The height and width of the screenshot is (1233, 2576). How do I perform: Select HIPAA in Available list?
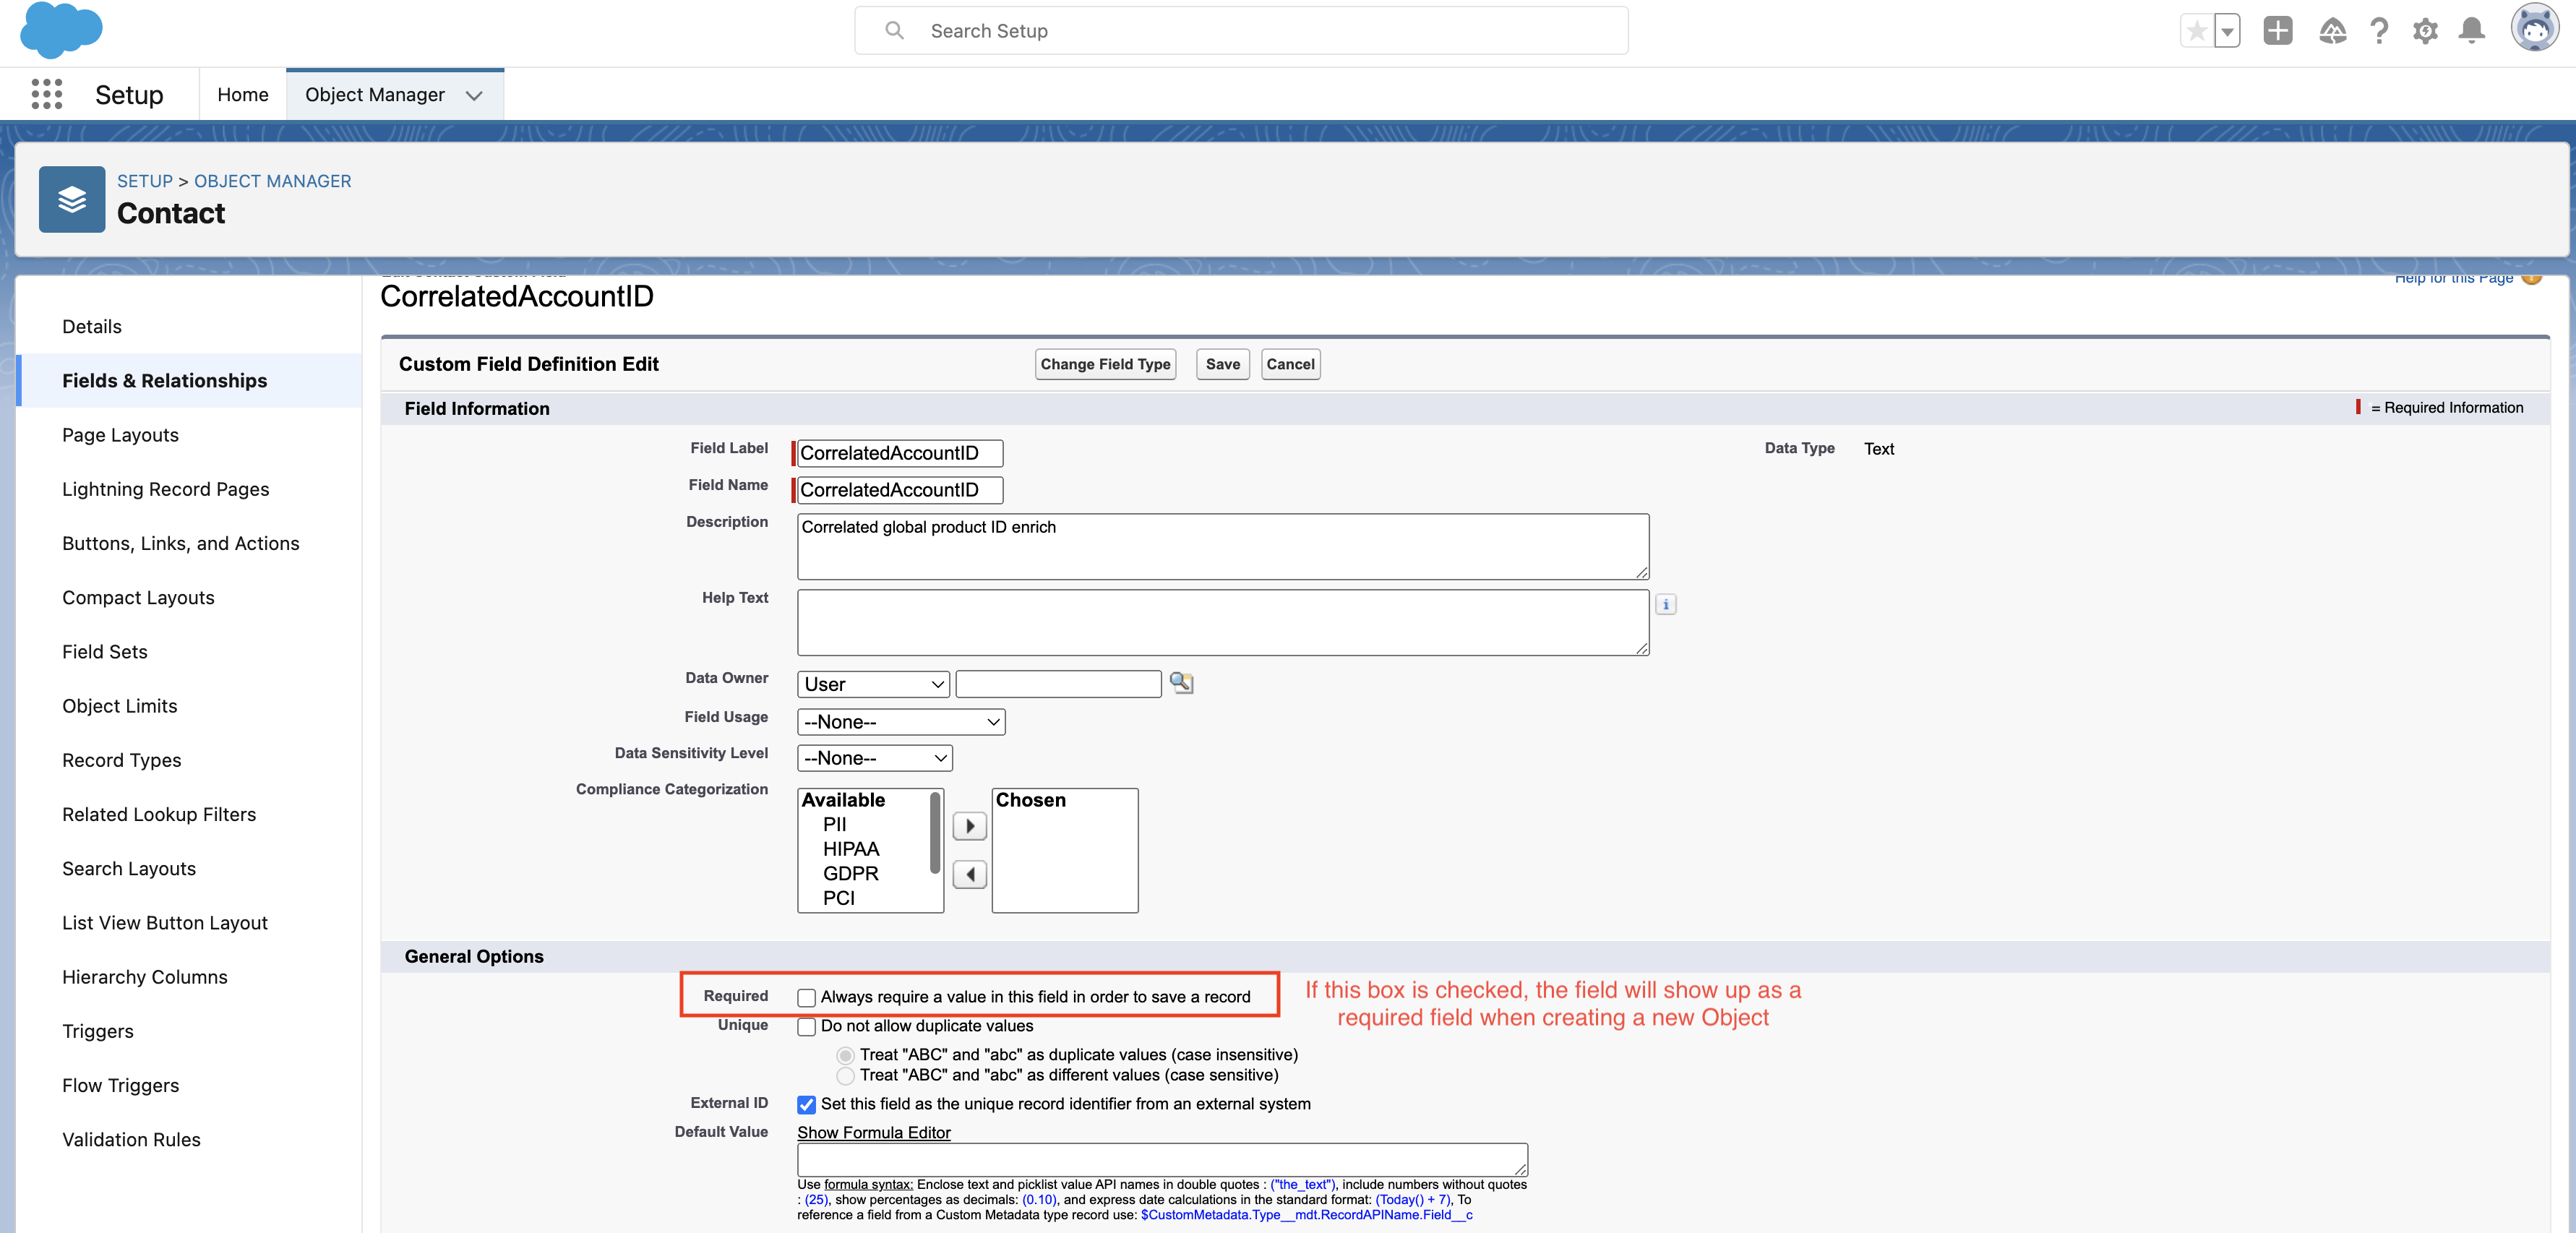851,849
